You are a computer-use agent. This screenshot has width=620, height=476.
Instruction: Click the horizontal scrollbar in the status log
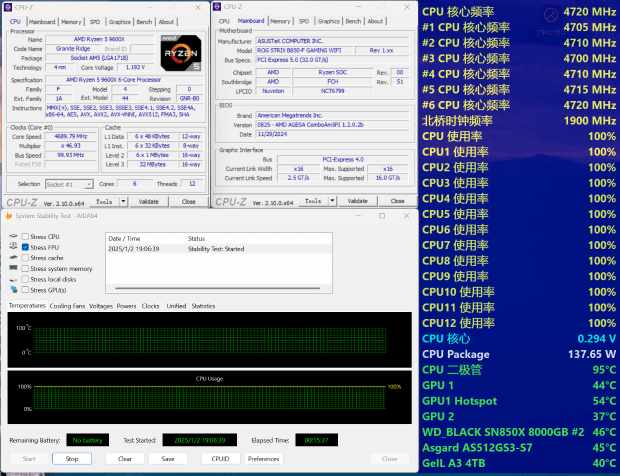pos(217,288)
